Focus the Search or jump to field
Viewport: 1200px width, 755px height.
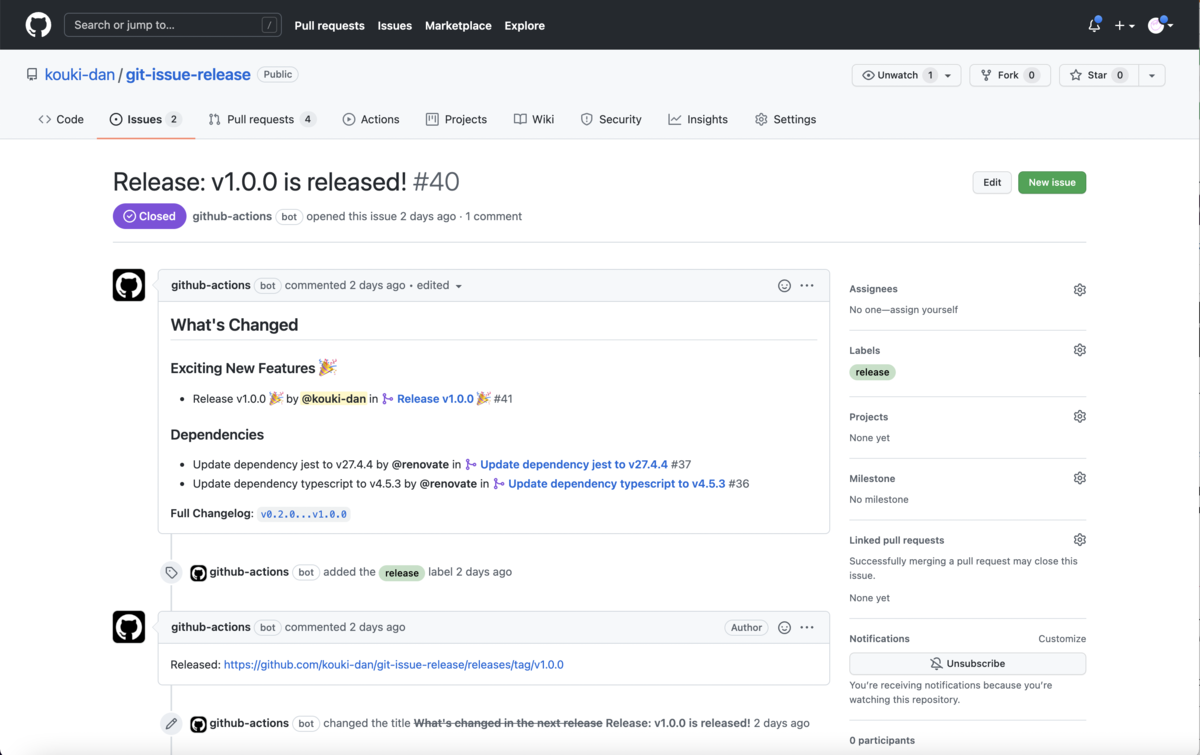tap(173, 25)
